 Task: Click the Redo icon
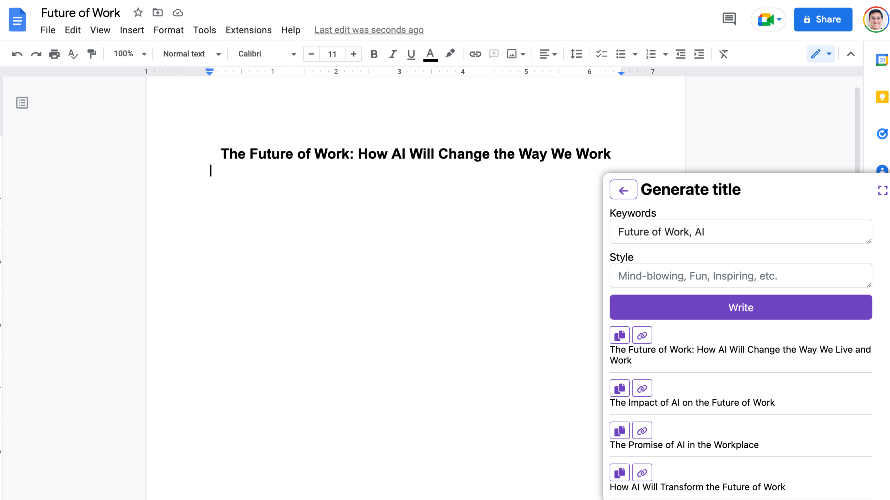click(36, 54)
